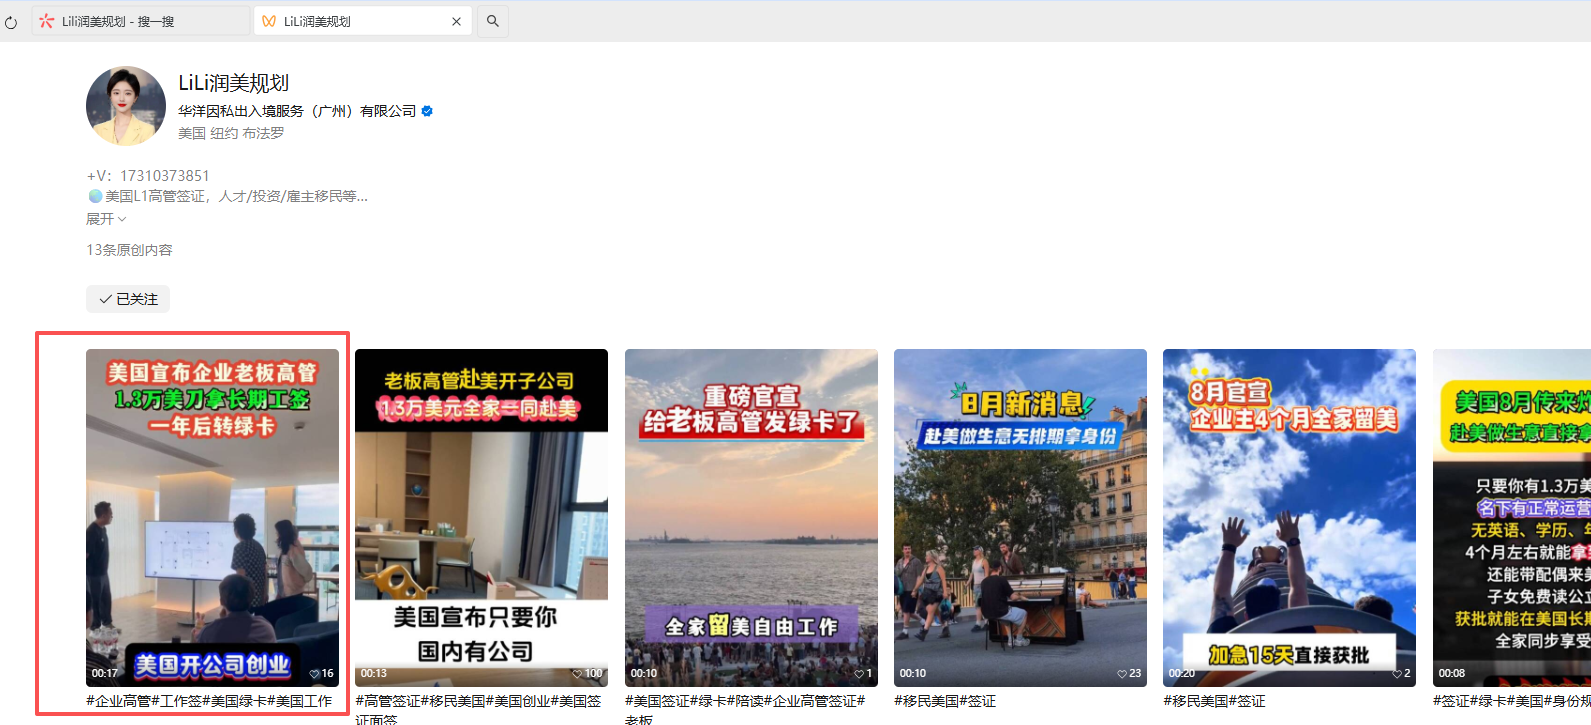Click the heart icon showing 1 like
The image size is (1591, 725).
coord(859,674)
